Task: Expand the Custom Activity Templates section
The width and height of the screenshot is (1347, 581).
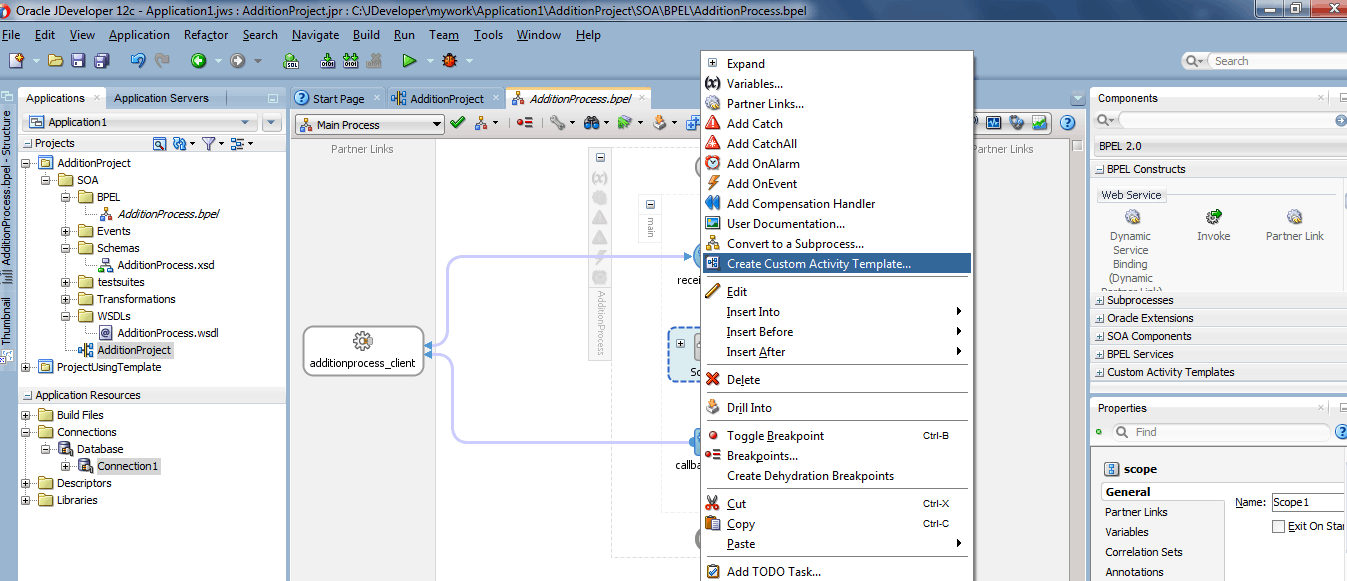Action: pyautogui.click(x=1100, y=372)
